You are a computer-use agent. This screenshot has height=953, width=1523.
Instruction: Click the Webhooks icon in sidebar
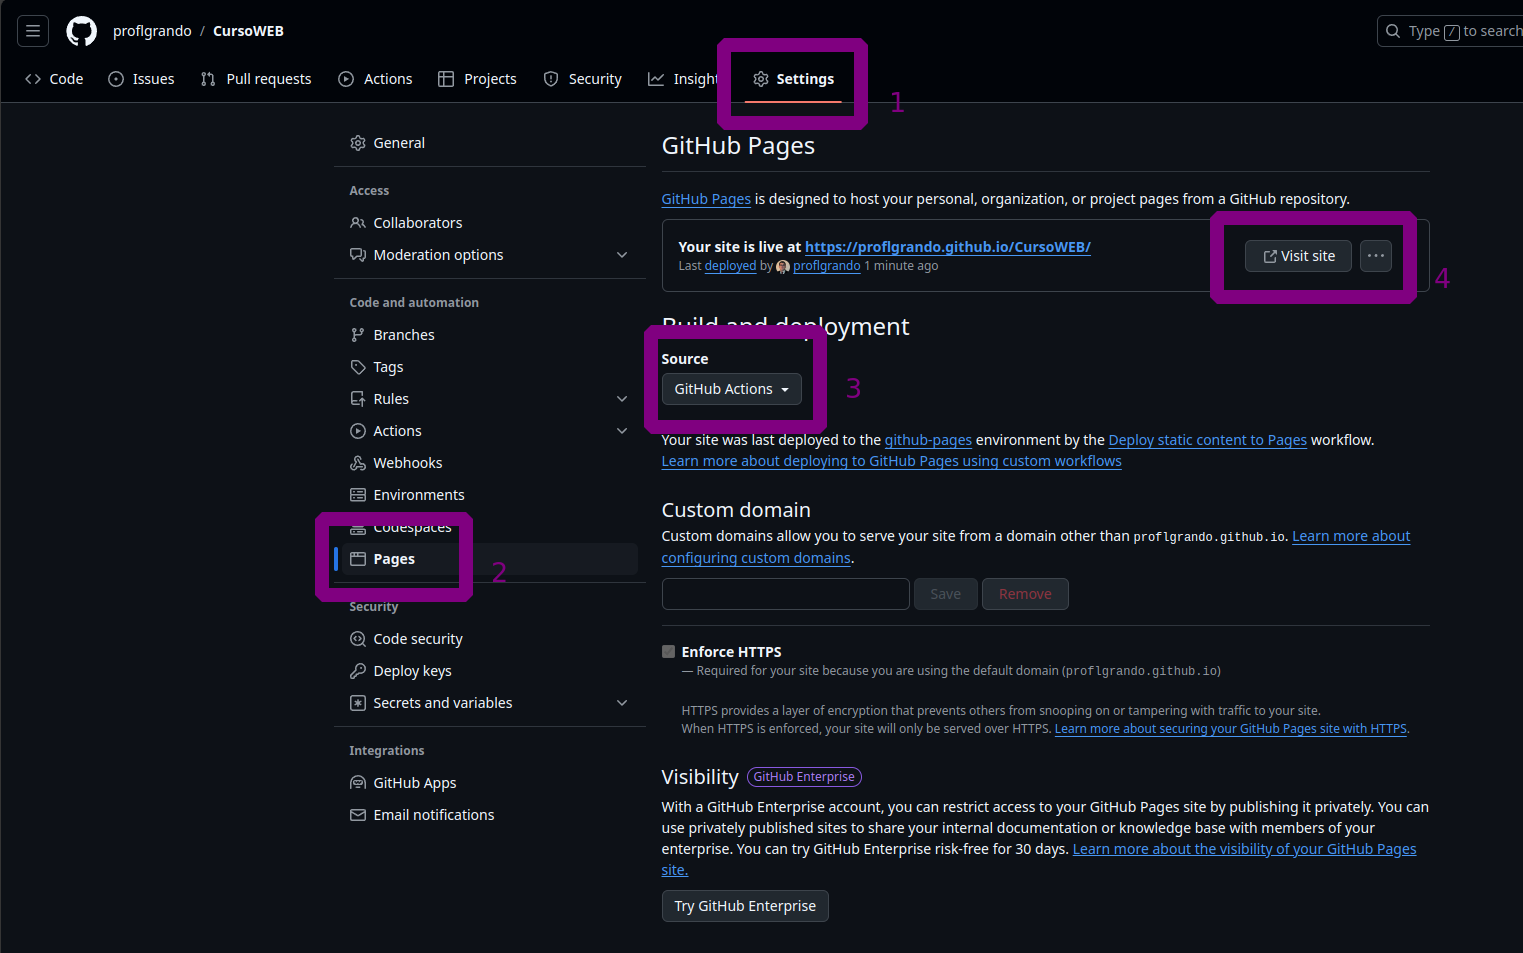click(358, 463)
